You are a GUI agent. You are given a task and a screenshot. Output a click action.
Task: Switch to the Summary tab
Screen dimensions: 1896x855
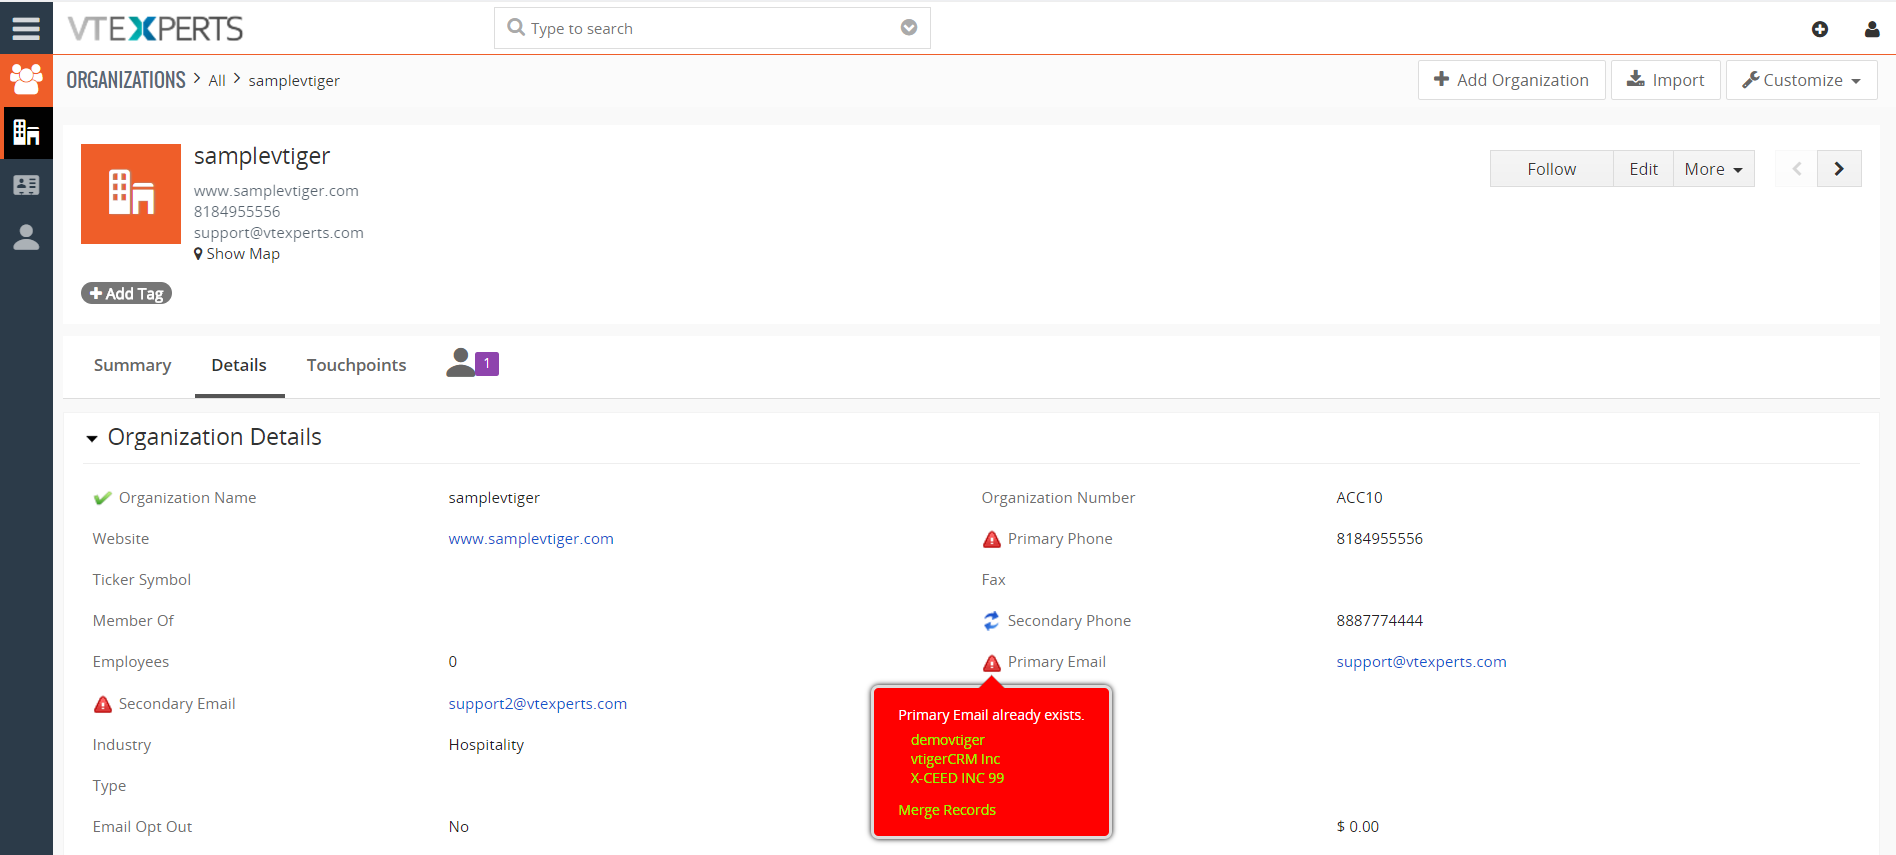(132, 365)
